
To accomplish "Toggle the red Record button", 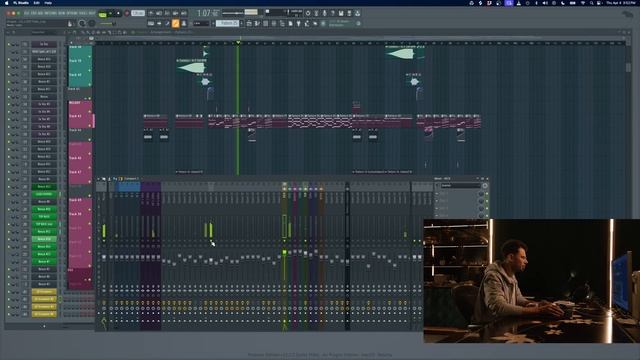I will click(127, 13).
